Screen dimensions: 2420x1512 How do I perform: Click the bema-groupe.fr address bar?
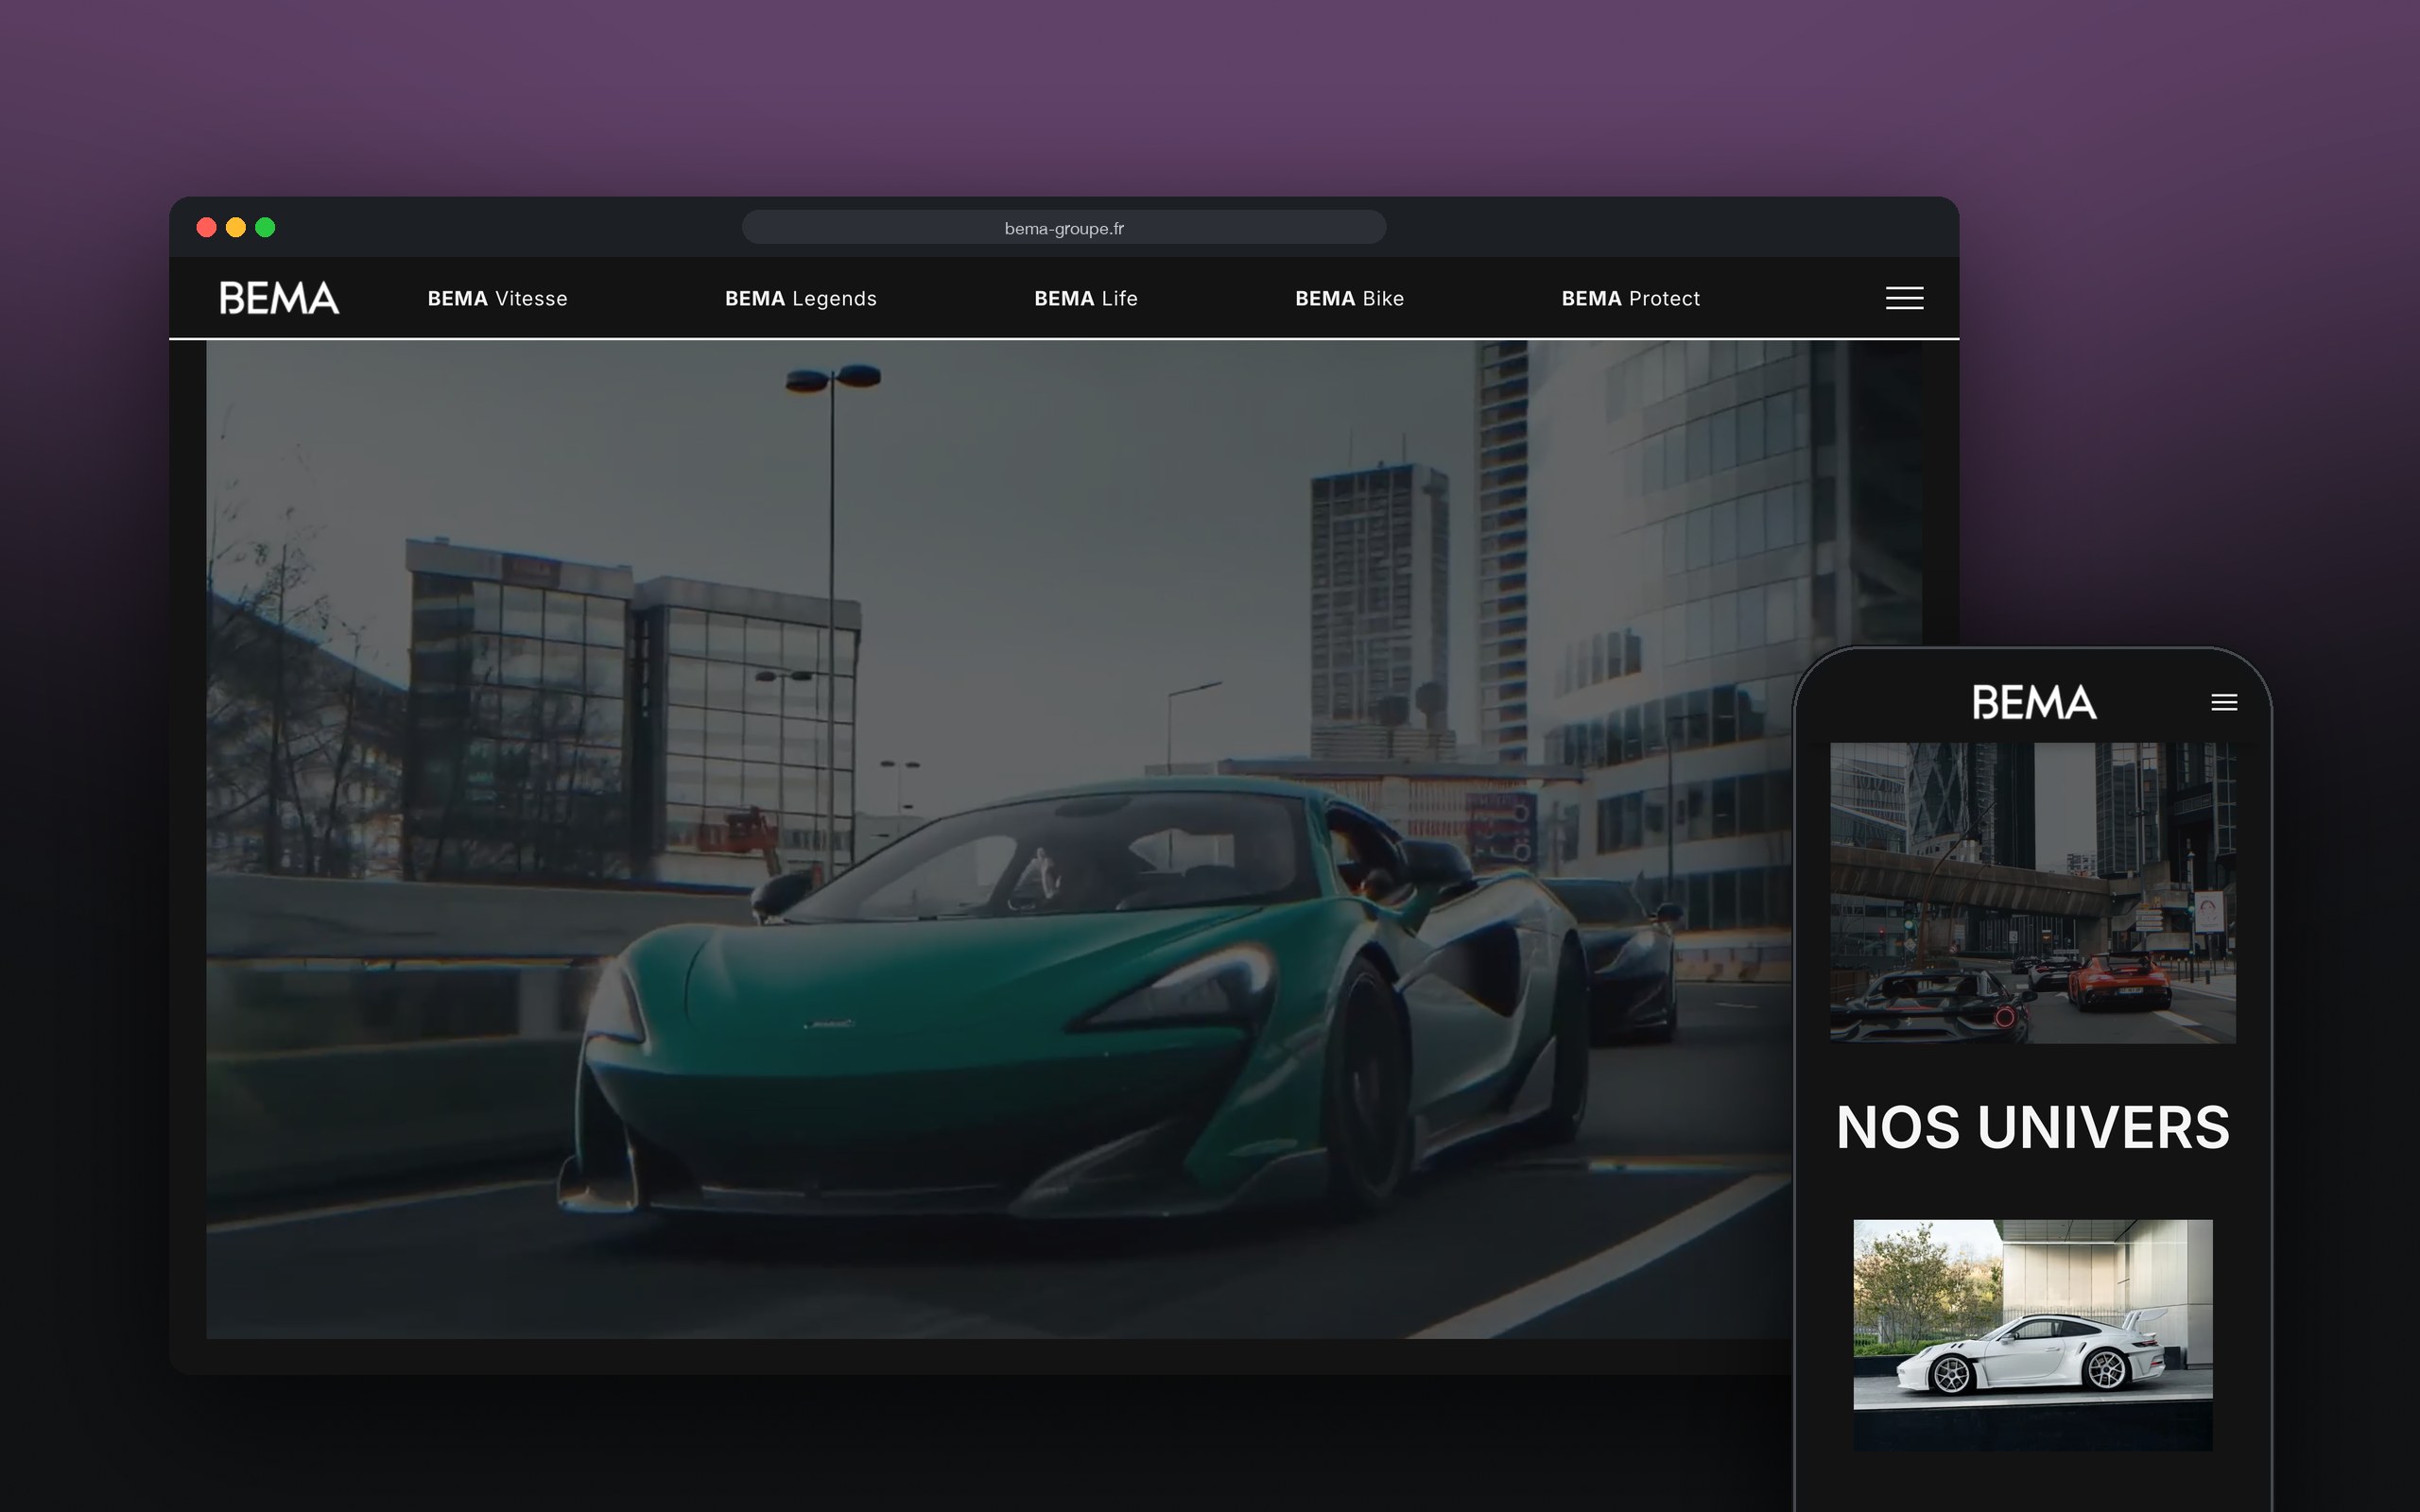[x=1063, y=227]
